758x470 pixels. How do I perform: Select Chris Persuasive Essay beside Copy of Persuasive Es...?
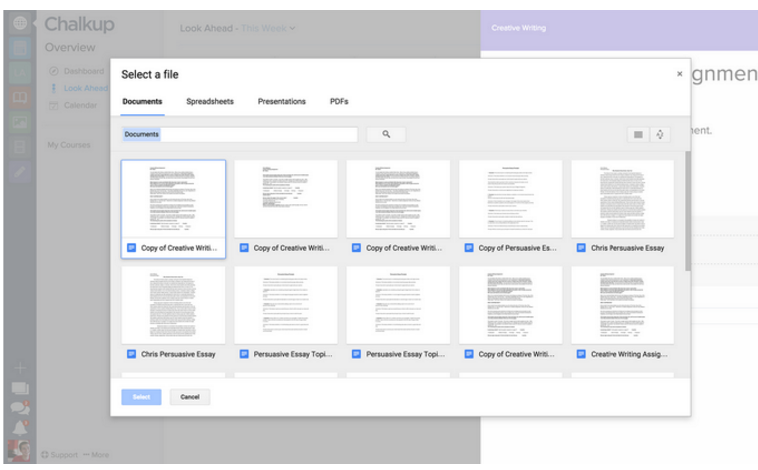[x=623, y=209]
